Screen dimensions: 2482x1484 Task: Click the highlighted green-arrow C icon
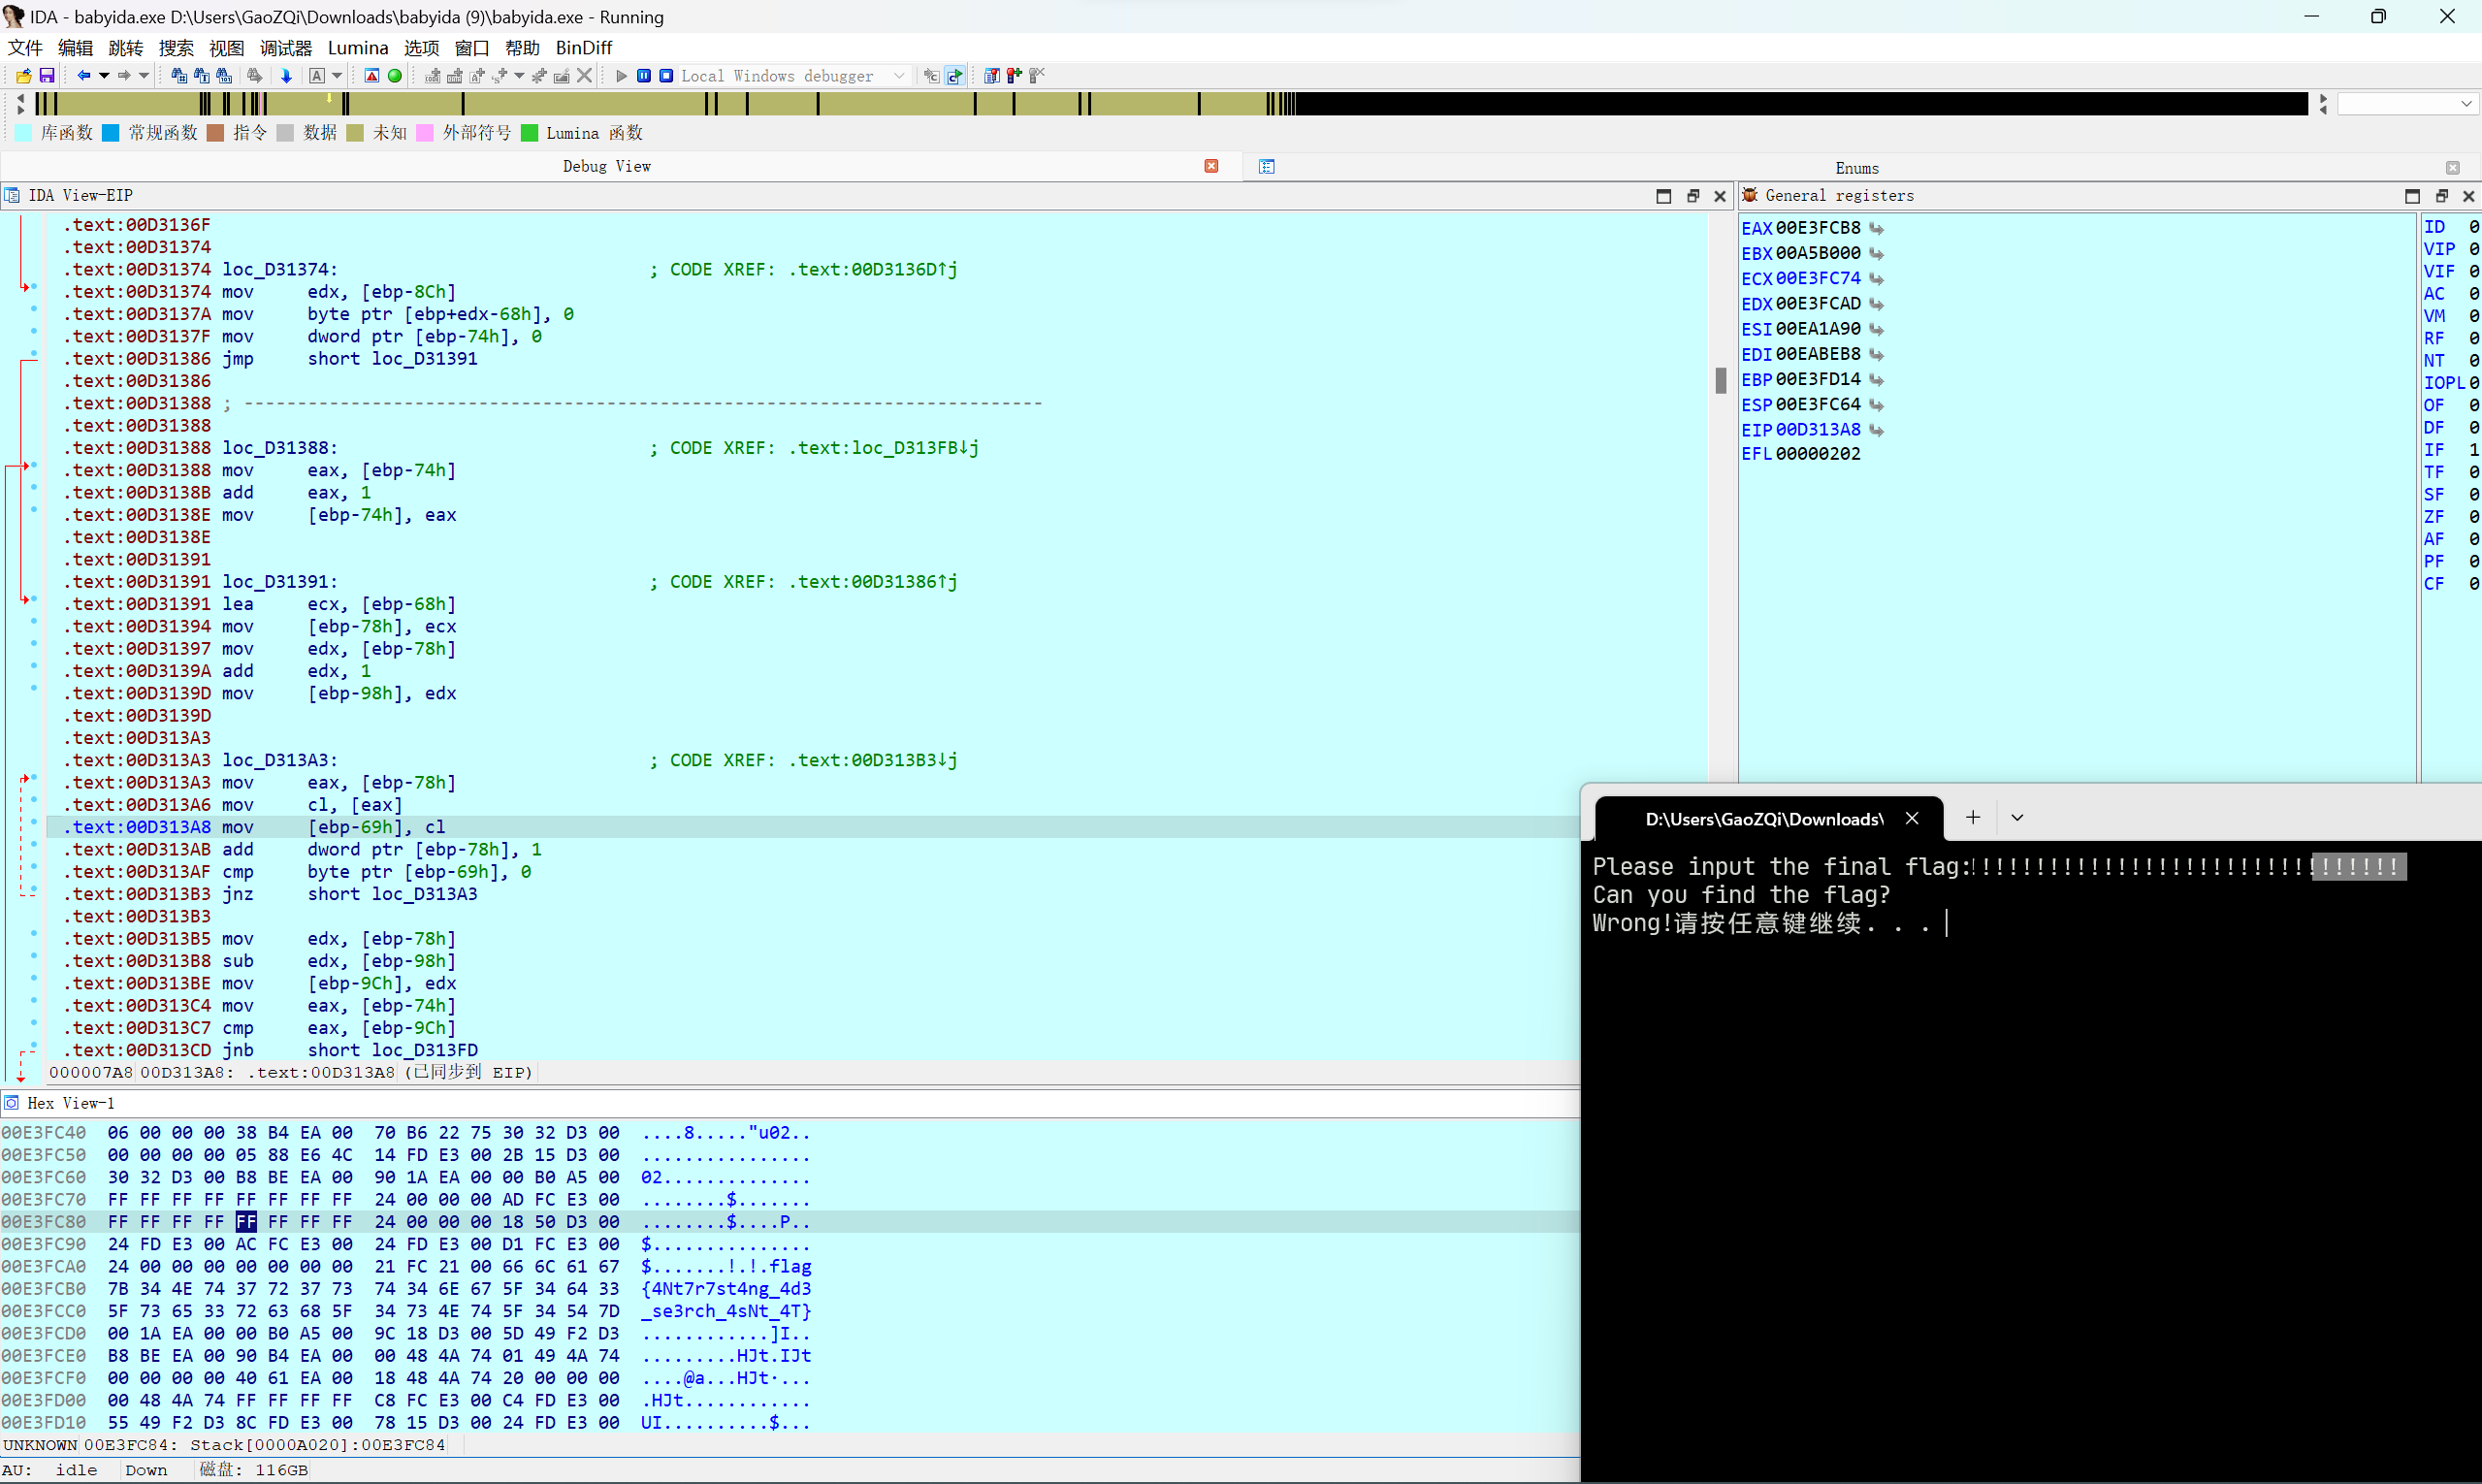pyautogui.click(x=955, y=76)
